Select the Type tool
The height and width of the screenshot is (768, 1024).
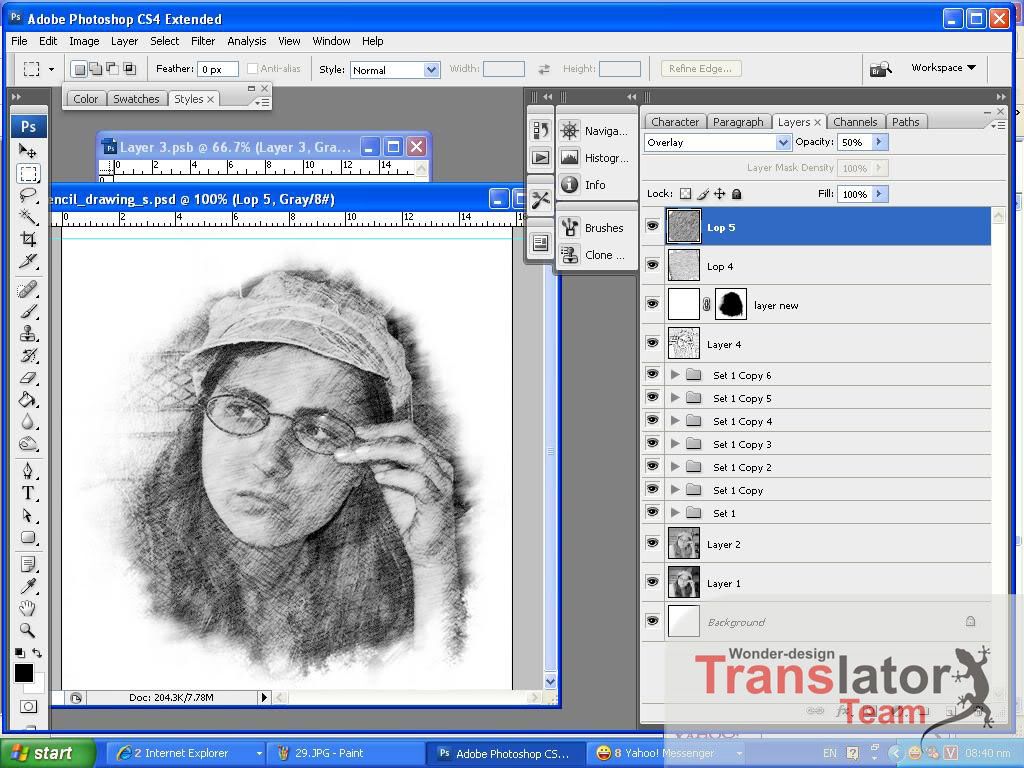click(x=28, y=493)
